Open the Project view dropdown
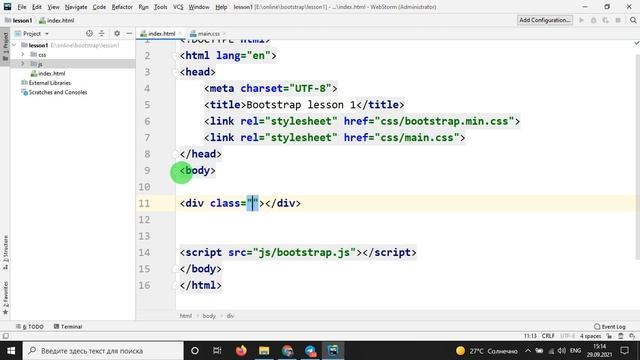This screenshot has width=640, height=360. [32, 33]
